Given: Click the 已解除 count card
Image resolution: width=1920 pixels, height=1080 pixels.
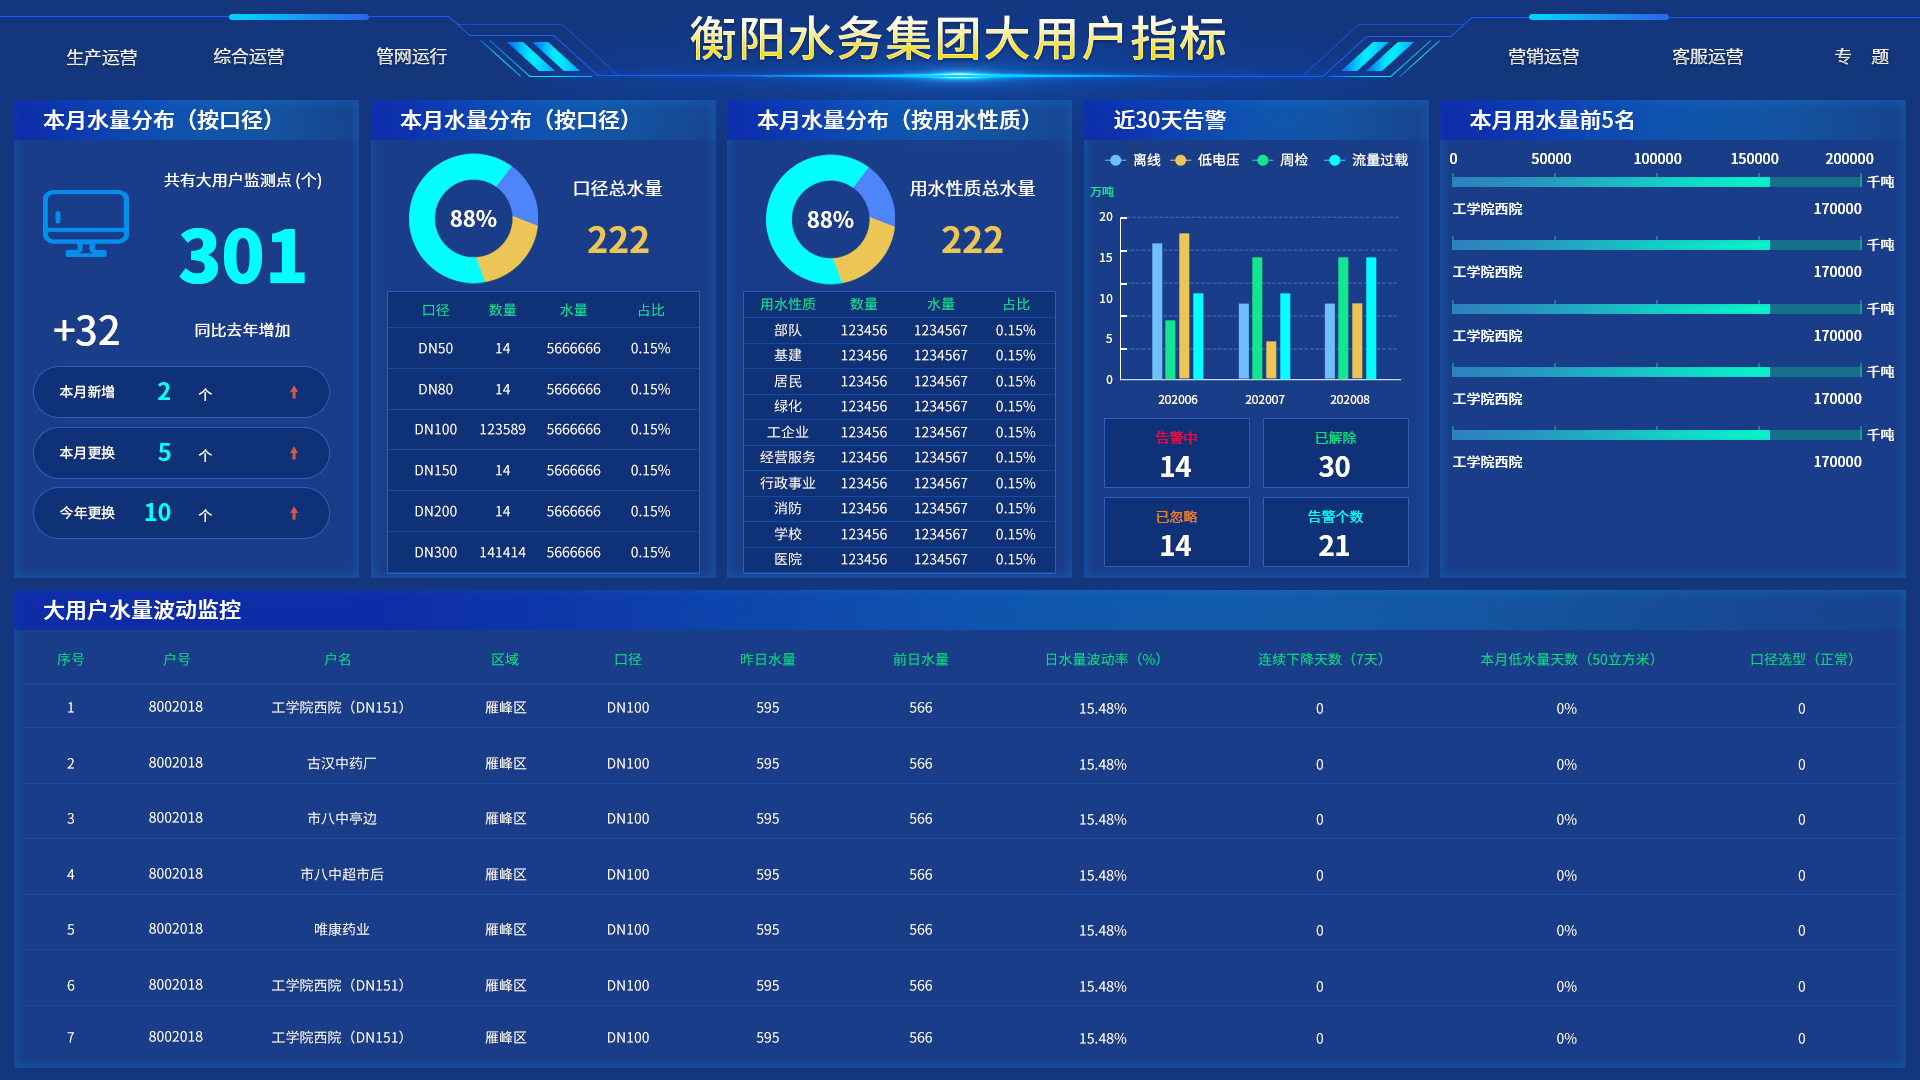Looking at the screenshot, I should coord(1335,453).
